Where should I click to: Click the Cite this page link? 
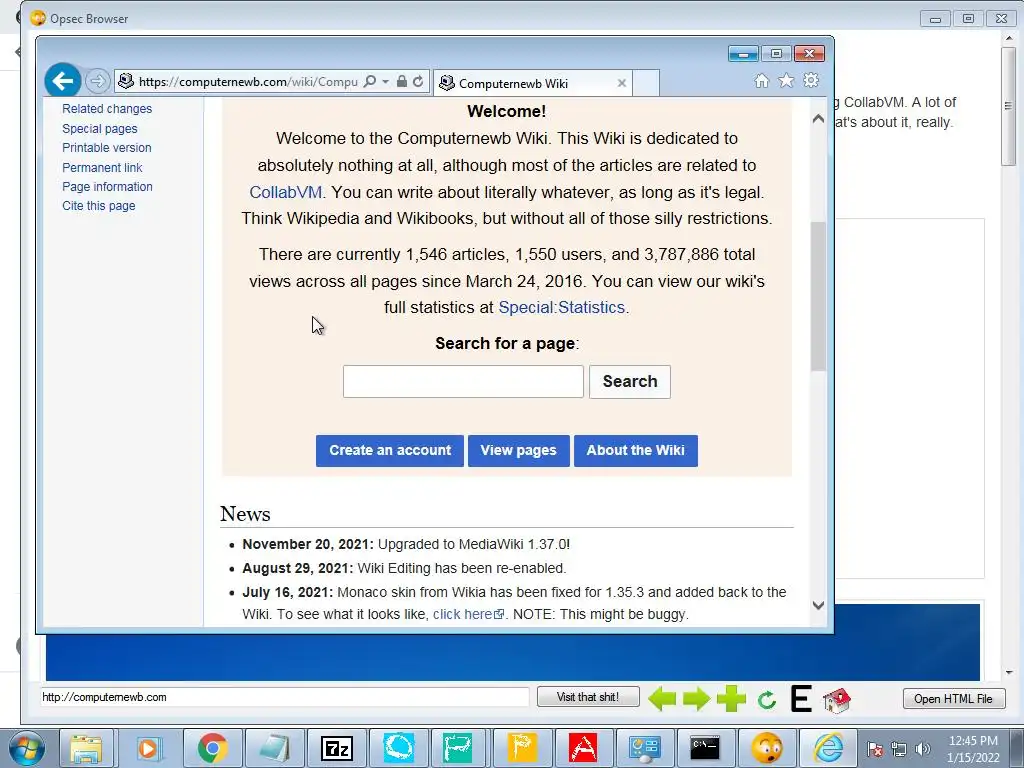point(99,205)
